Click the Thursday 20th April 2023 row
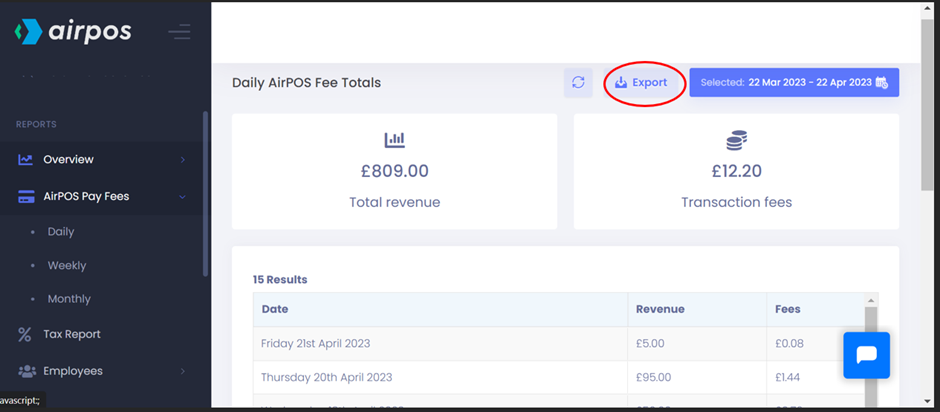 (x=559, y=377)
